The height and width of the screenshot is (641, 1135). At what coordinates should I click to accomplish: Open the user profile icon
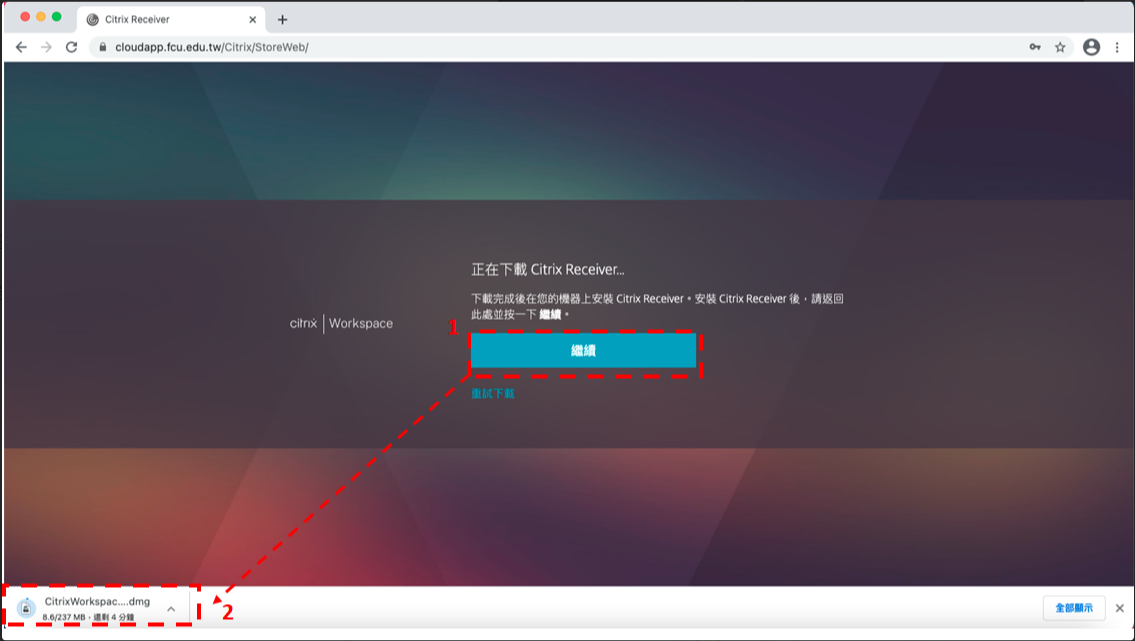[x=1091, y=47]
